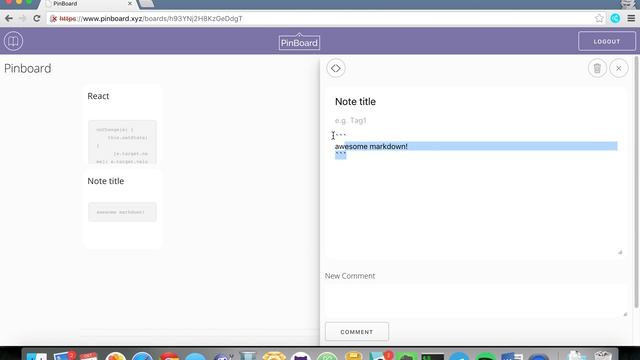Open the Note title card
640x360 pixels.
coord(122,209)
